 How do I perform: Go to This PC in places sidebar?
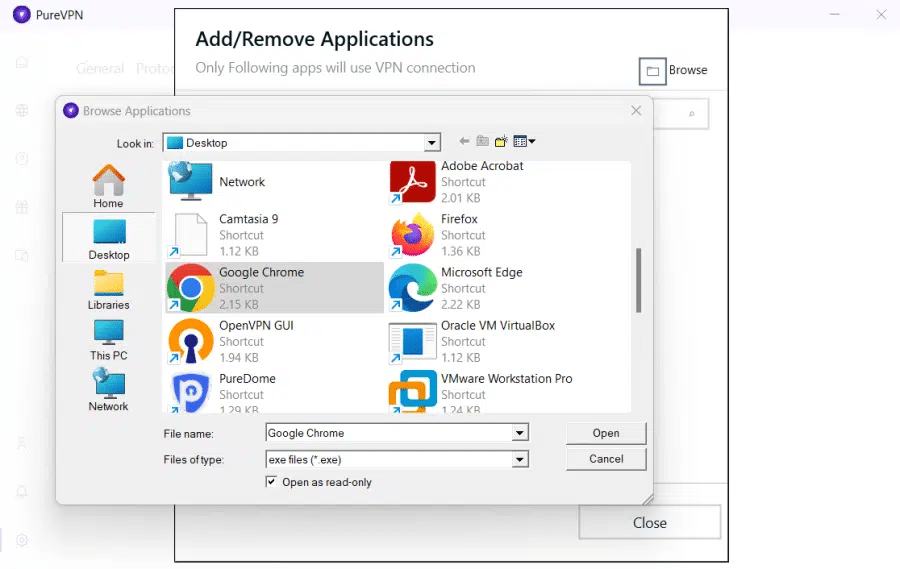click(x=108, y=340)
